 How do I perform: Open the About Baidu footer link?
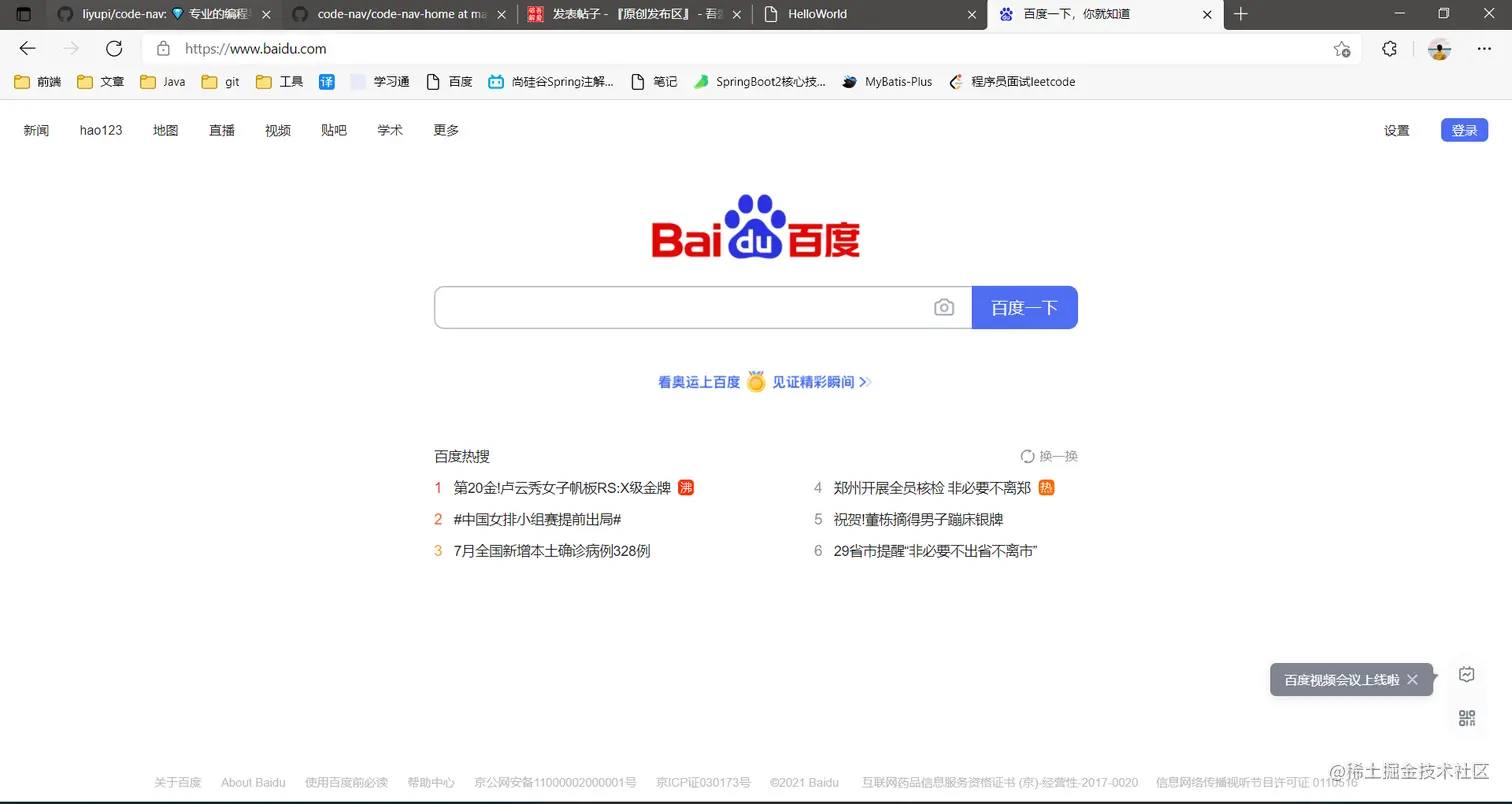tap(253, 782)
